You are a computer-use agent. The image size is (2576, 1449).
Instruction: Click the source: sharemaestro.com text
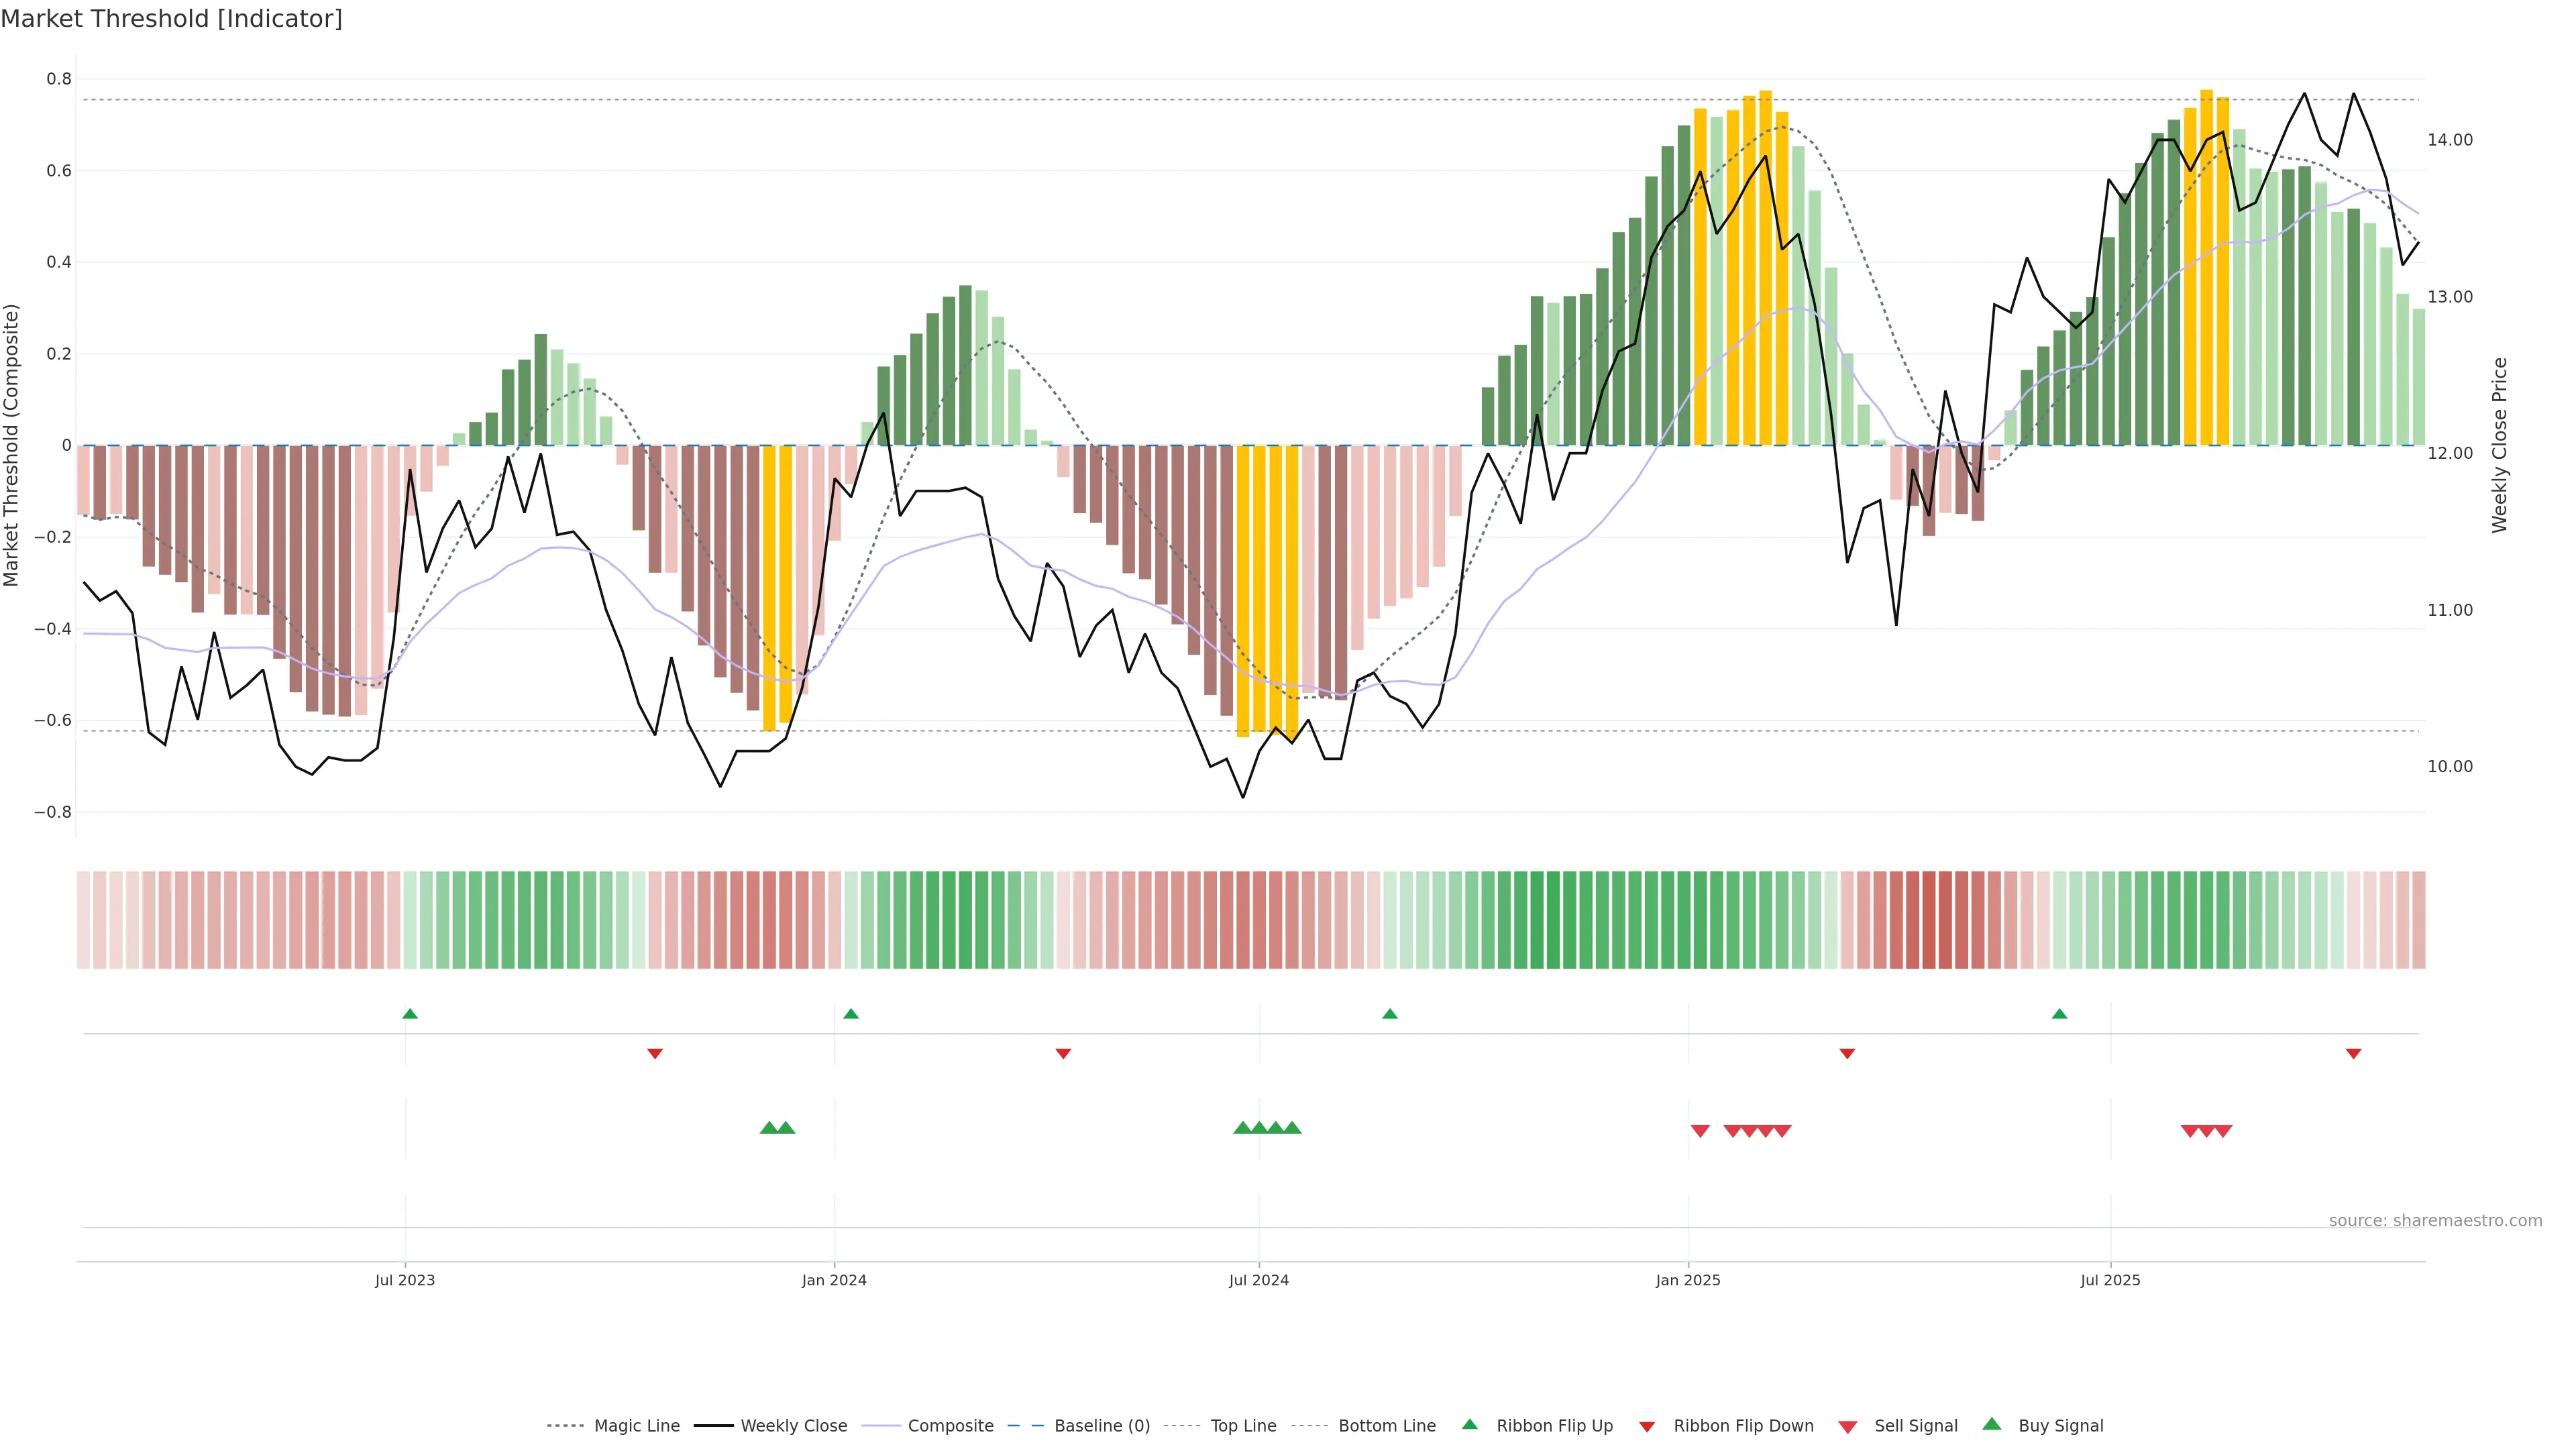tap(2435, 1221)
